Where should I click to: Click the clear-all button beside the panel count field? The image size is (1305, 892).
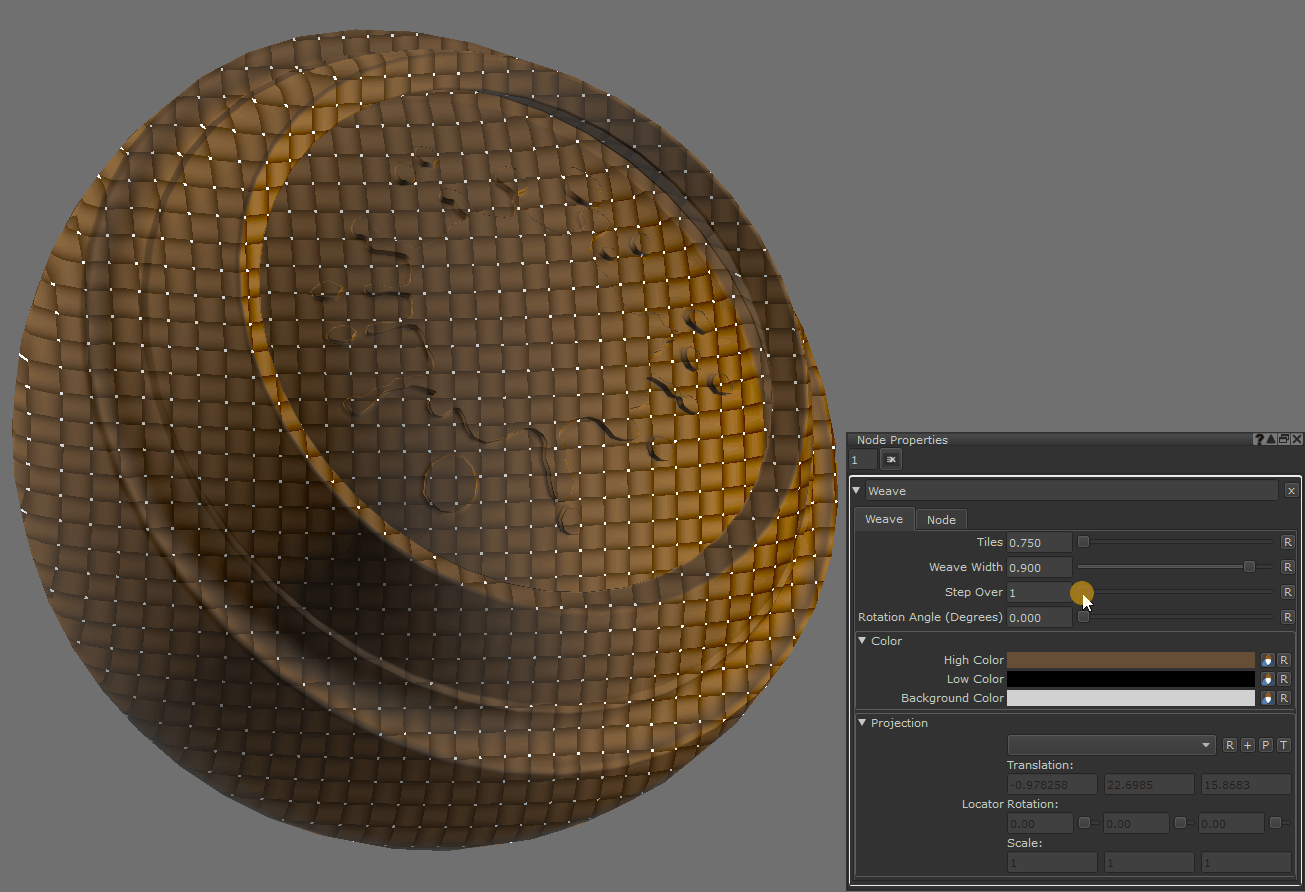point(890,459)
